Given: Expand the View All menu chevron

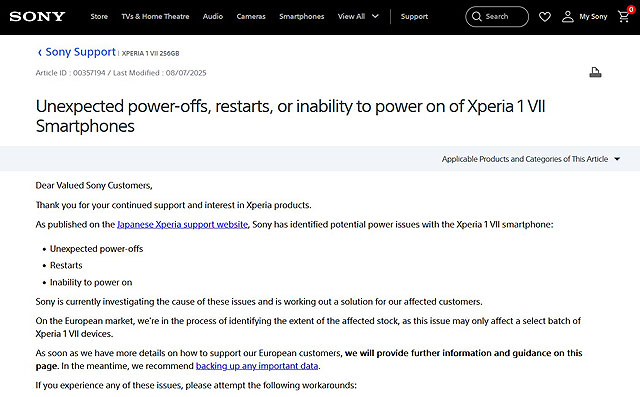Looking at the screenshot, I should click(x=375, y=16).
